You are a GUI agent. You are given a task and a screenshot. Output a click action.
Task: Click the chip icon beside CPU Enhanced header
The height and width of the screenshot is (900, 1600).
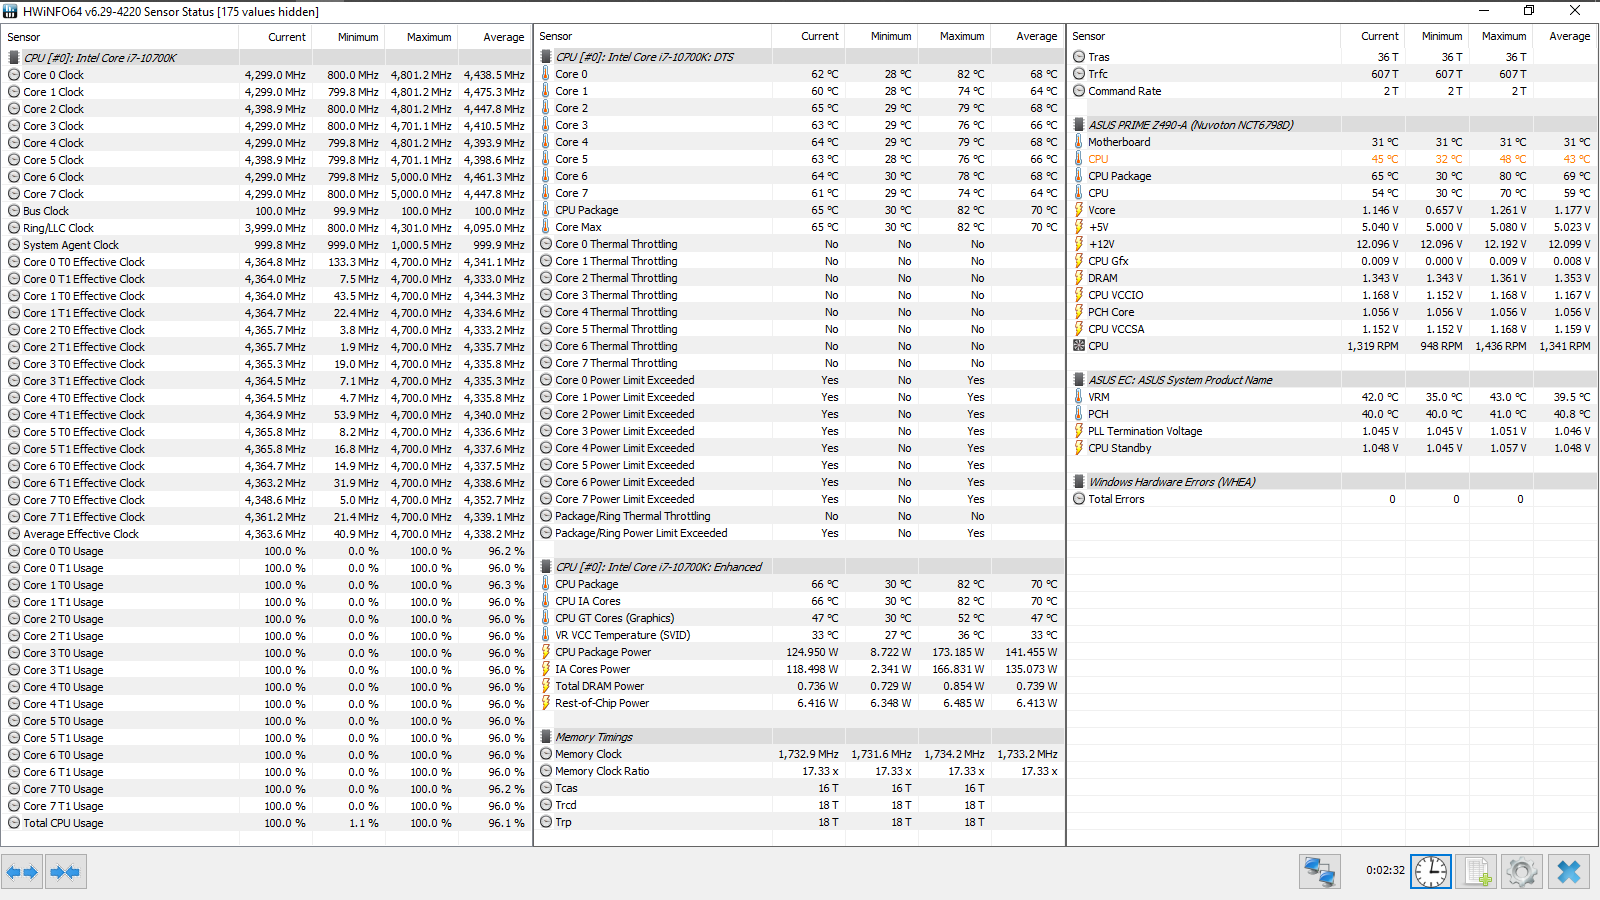(x=546, y=567)
